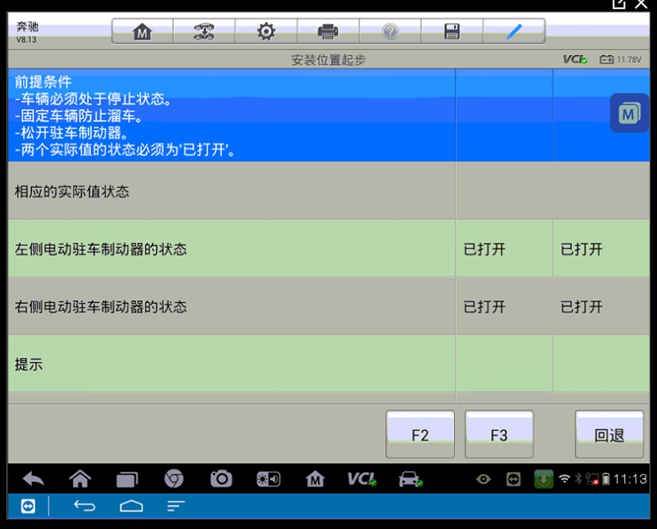Select 右侧电动驻车制动器的状态 row

(x=328, y=306)
